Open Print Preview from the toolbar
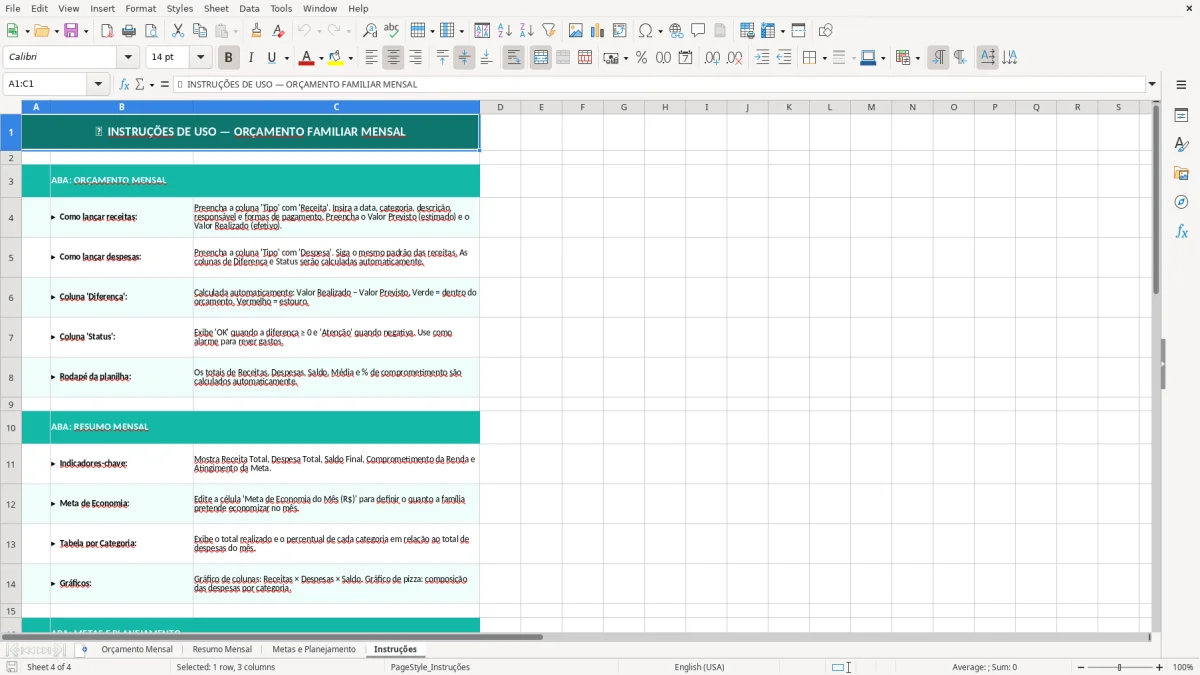Screen dimensions: 1200x675 click(x=151, y=31)
